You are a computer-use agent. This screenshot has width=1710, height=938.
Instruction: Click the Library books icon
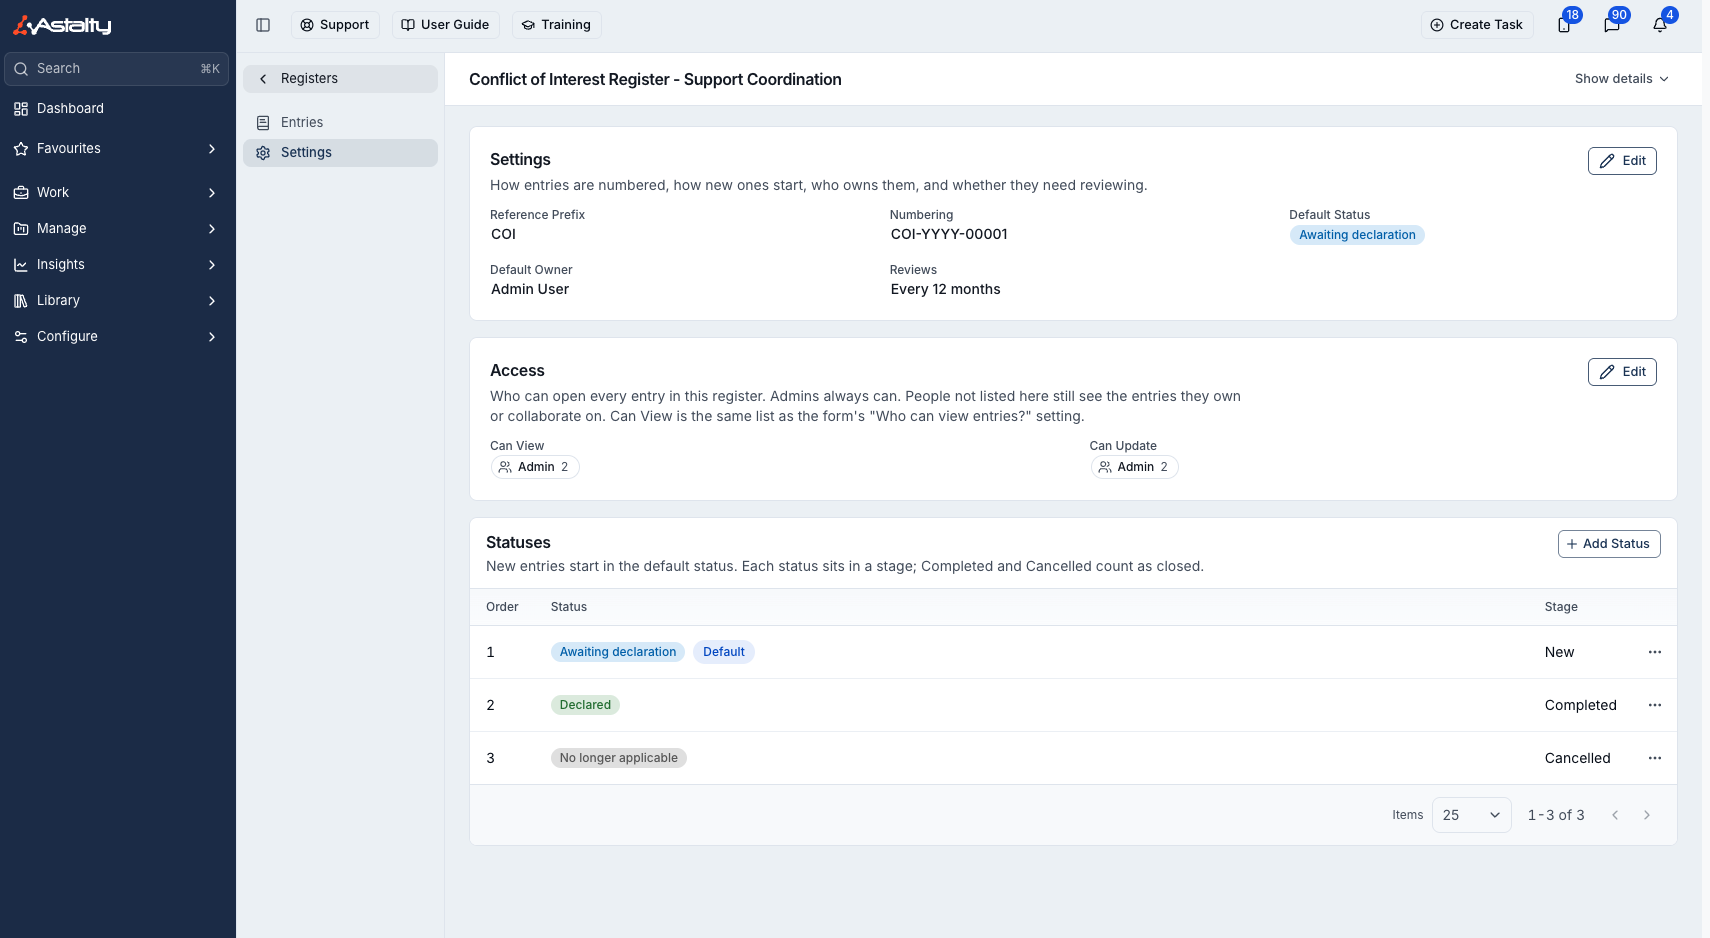point(21,301)
